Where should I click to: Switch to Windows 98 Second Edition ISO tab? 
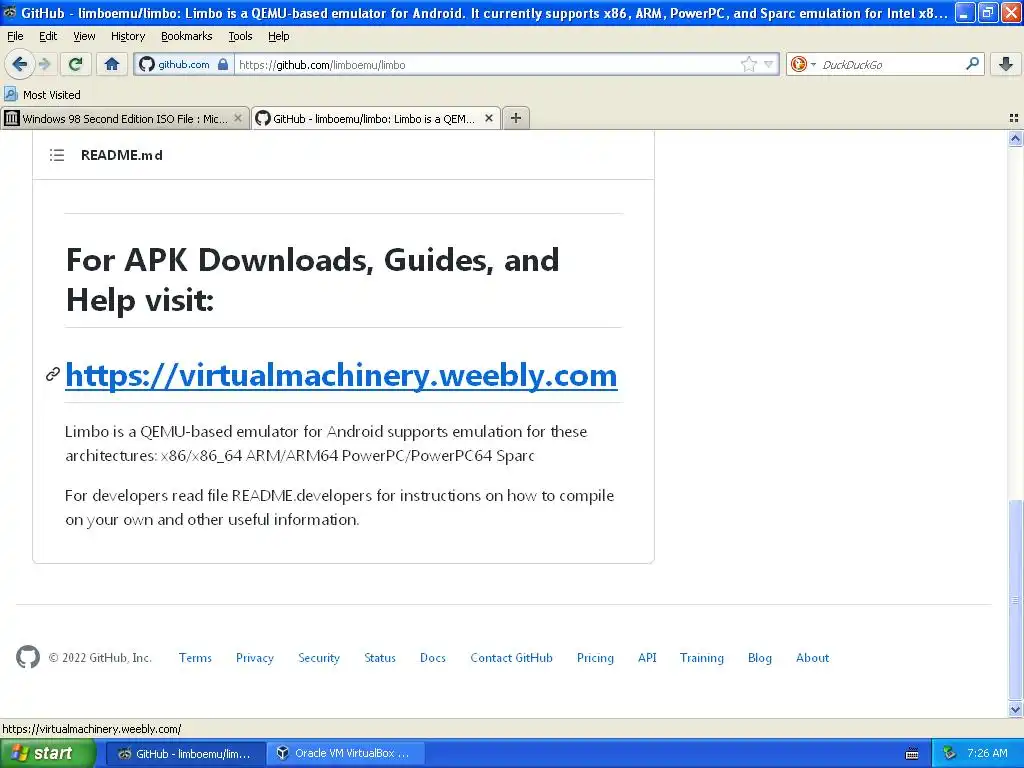pyautogui.click(x=124, y=119)
